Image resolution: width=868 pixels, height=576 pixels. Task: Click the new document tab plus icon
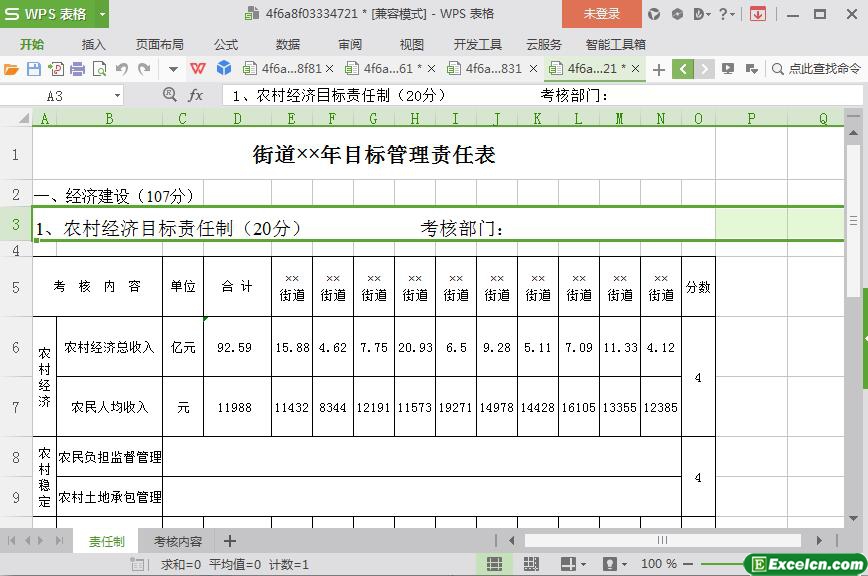(x=658, y=69)
